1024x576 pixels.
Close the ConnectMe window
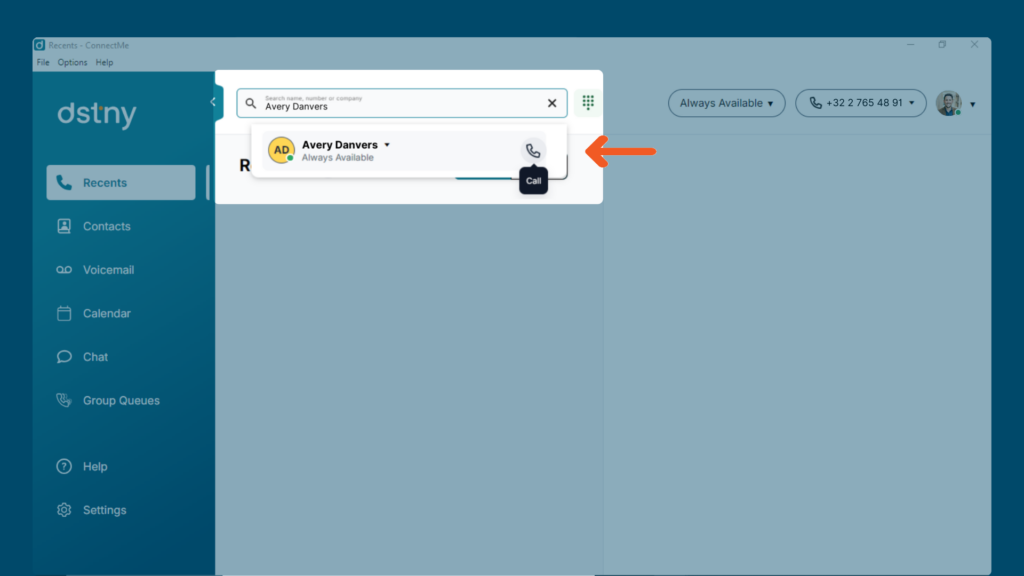pos(974,44)
